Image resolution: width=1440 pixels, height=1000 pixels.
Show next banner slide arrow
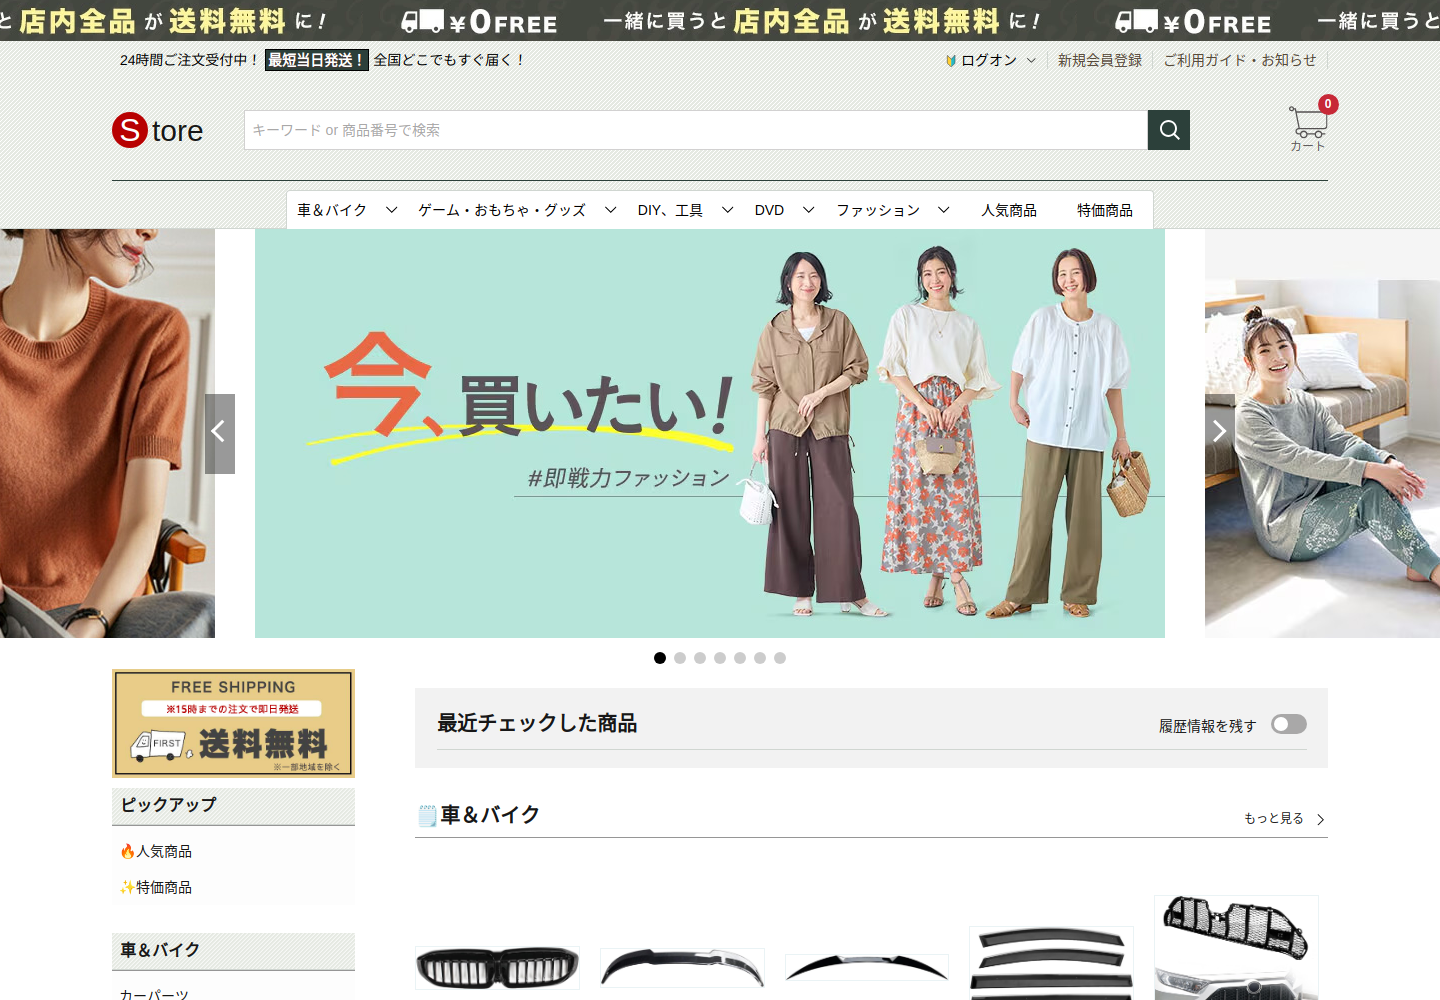(x=1219, y=433)
